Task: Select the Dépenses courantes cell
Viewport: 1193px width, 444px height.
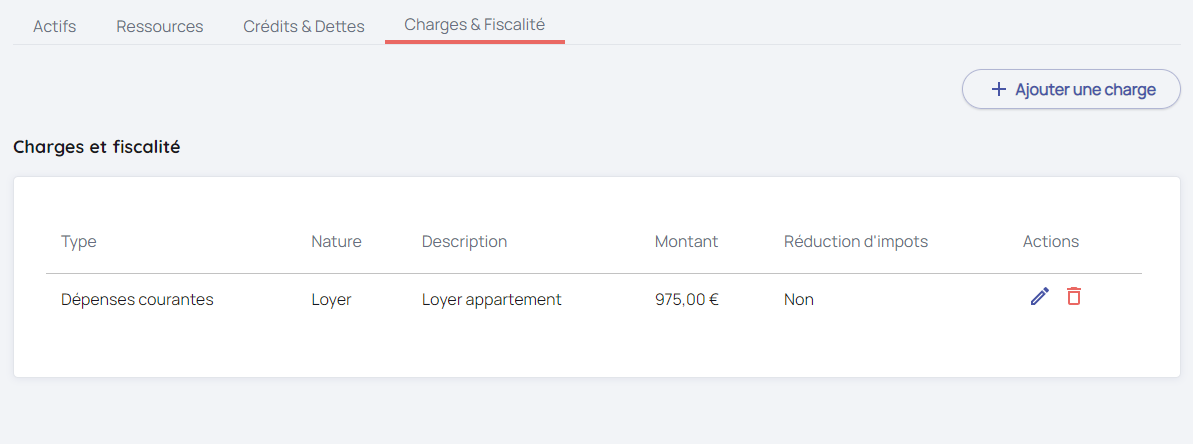Action: (x=137, y=299)
